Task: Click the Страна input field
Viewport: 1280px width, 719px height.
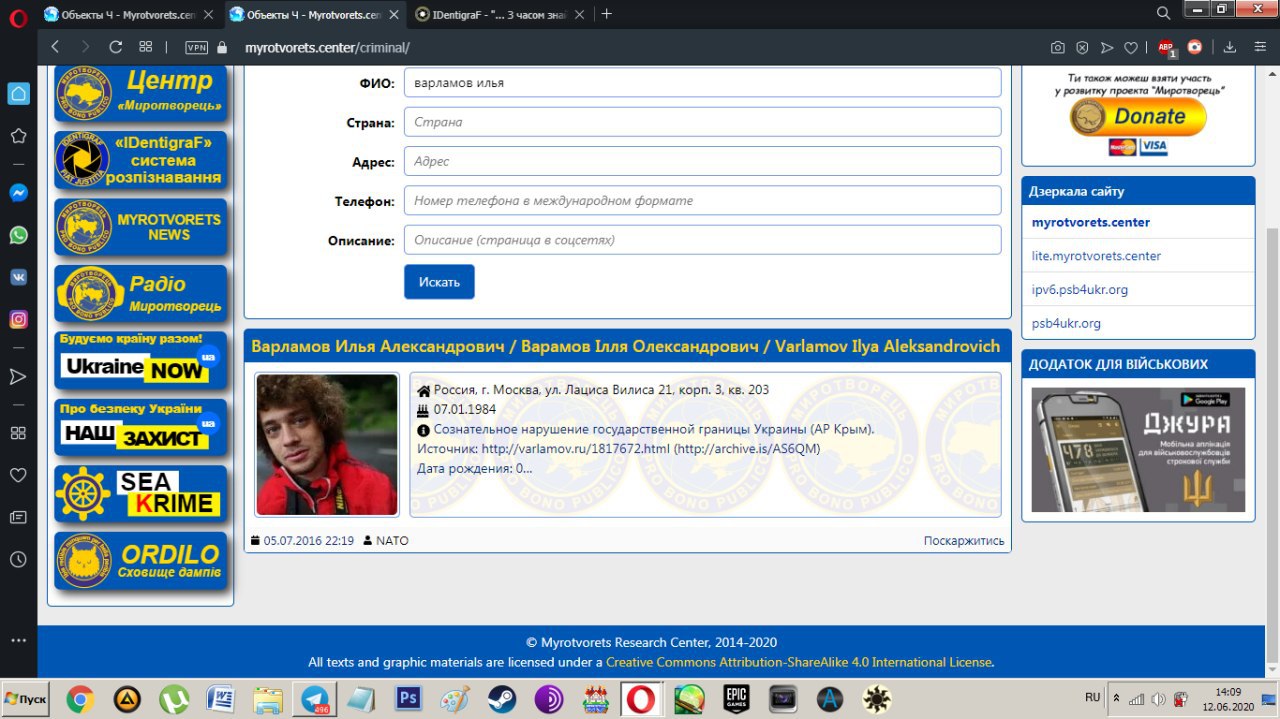Action: point(702,122)
